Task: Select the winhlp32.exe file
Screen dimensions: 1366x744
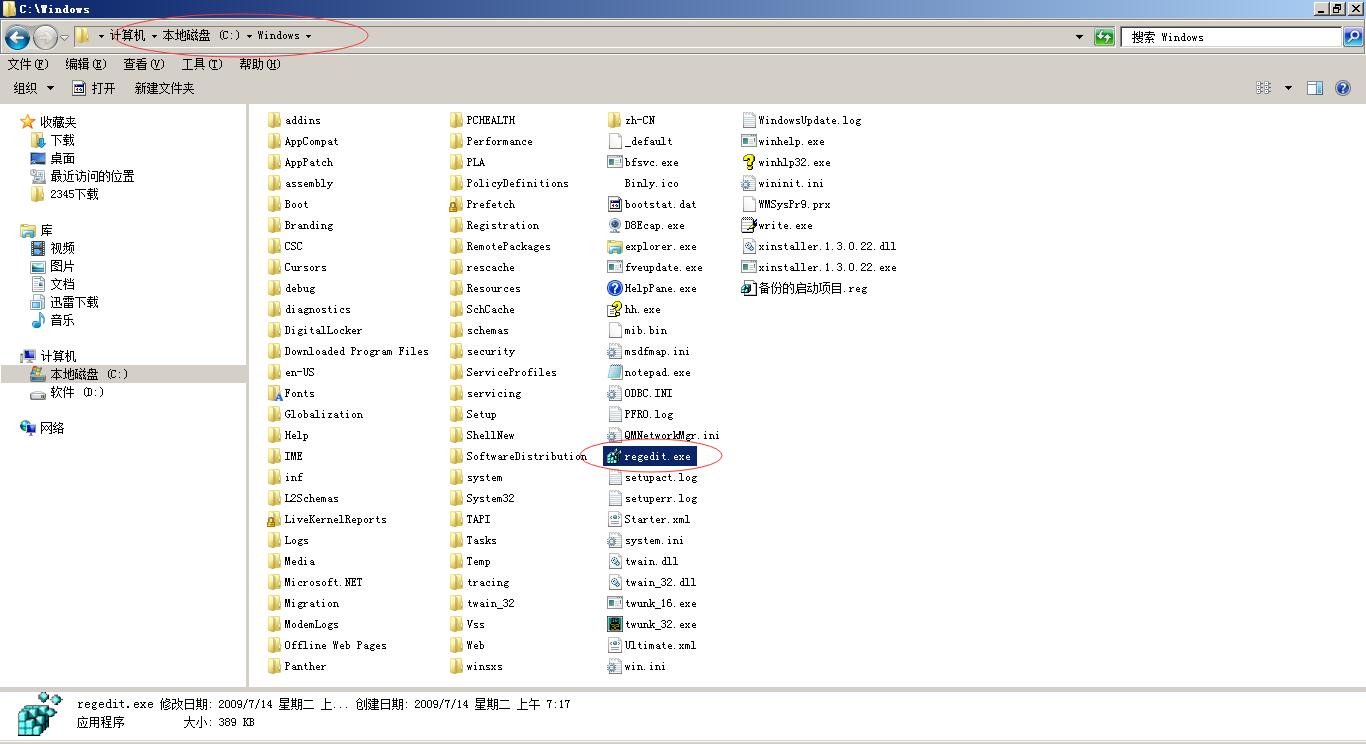Action: 793,162
